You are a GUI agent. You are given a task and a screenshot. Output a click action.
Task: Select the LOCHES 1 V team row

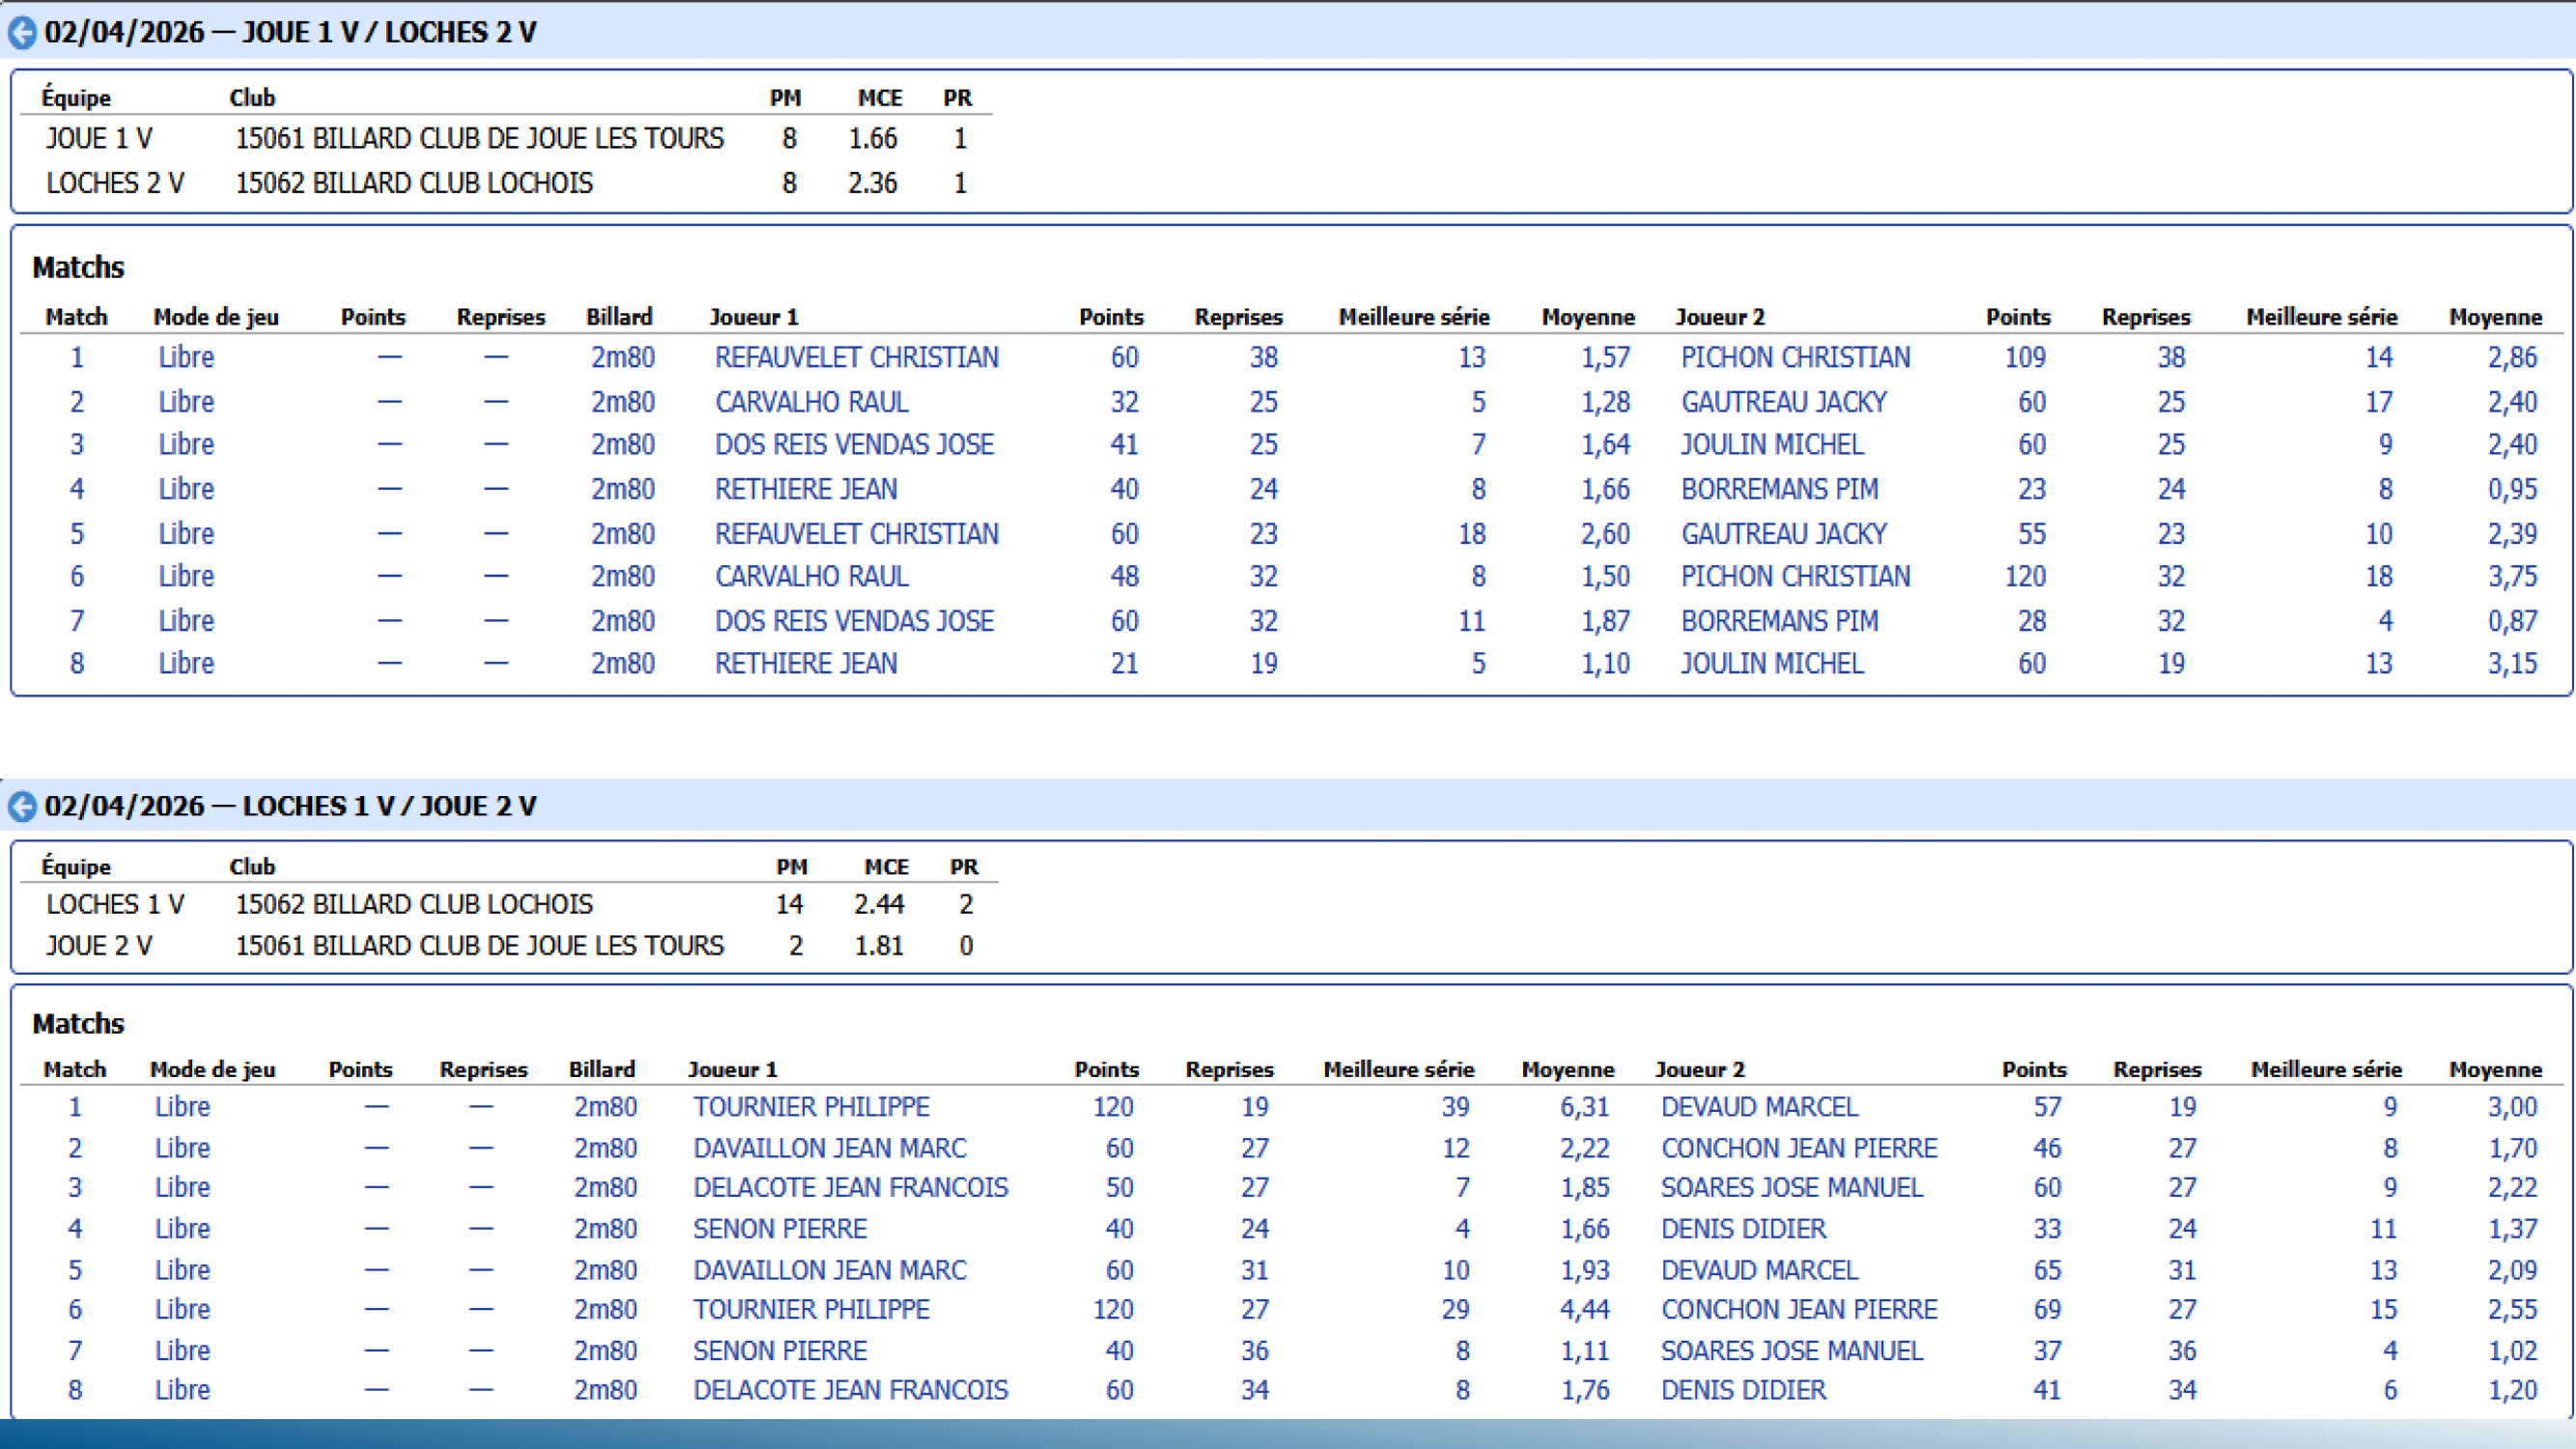115,904
